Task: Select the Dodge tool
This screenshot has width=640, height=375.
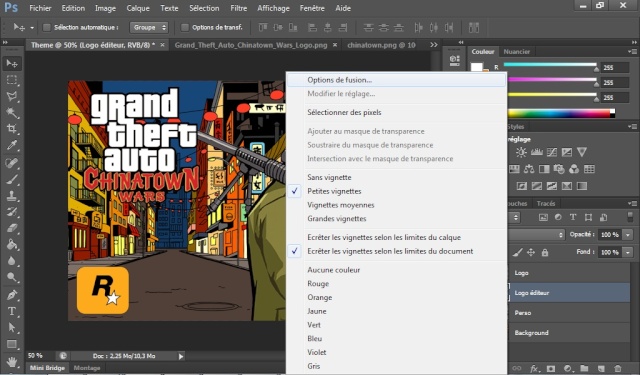Action: point(12,277)
